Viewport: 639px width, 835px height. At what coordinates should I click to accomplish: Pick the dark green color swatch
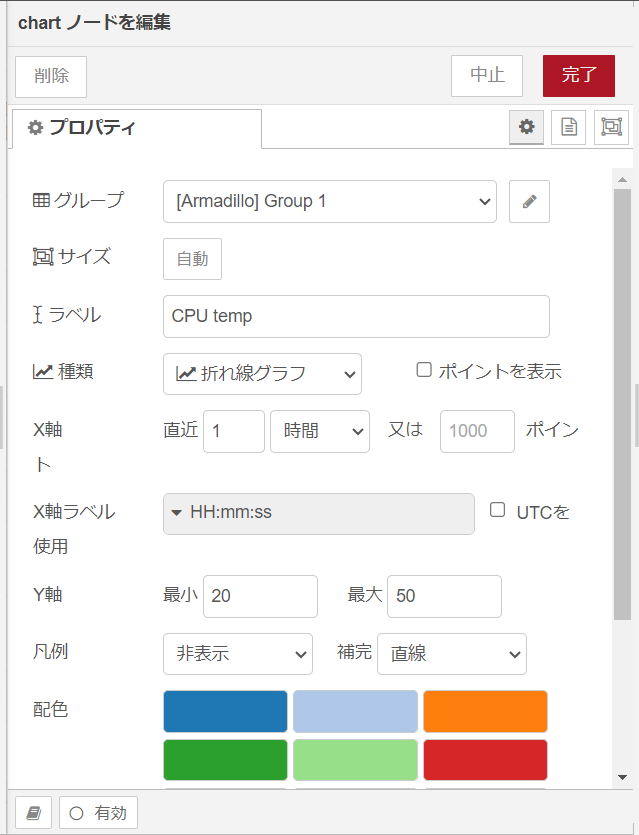click(x=225, y=760)
